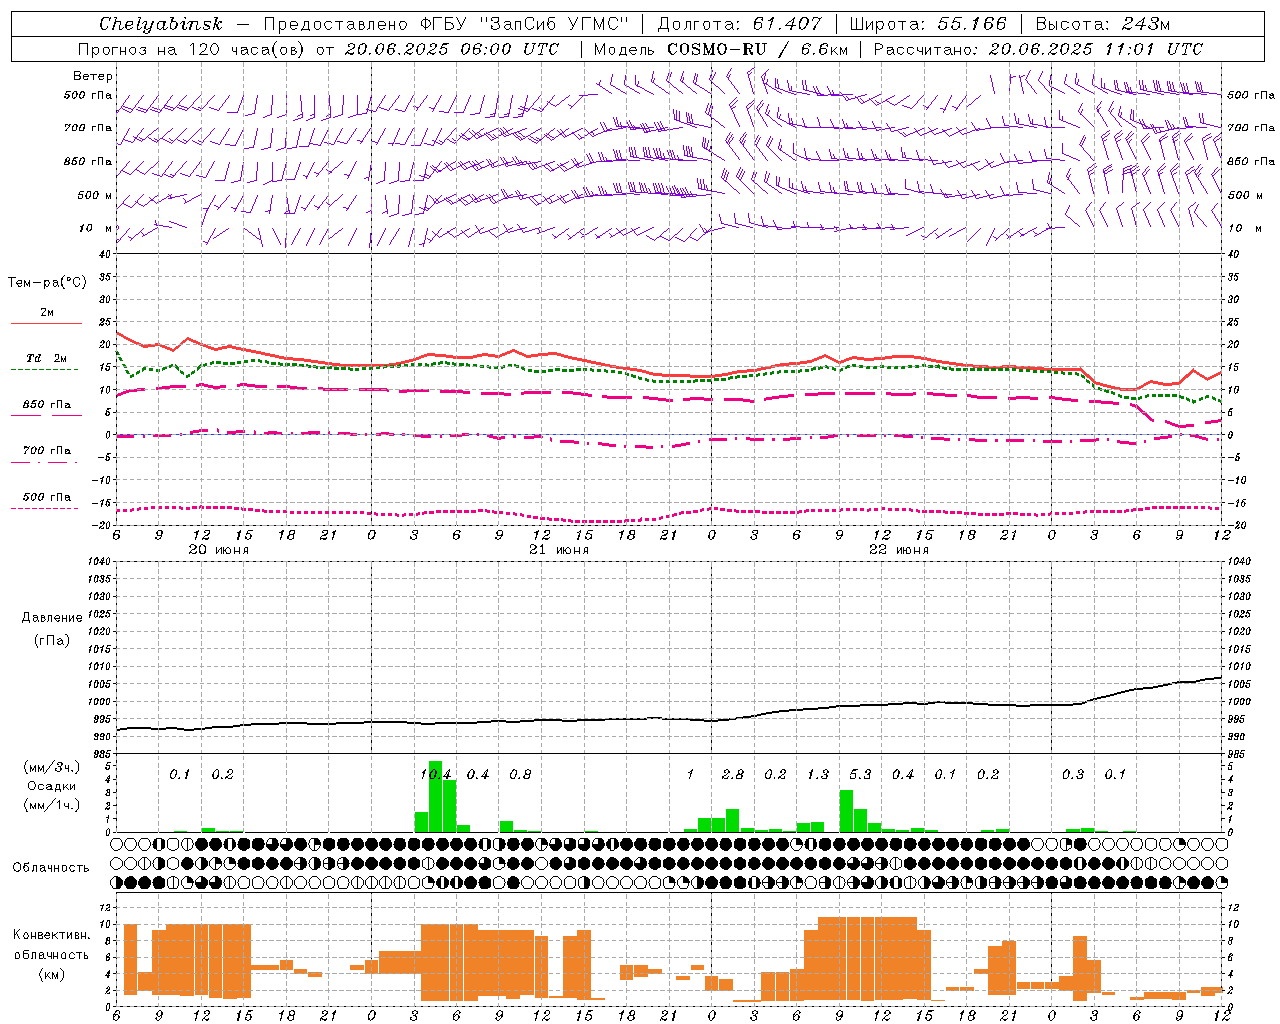Click the 21 июня date label
Viewport: 1280px width, 1024px height.
(x=559, y=550)
